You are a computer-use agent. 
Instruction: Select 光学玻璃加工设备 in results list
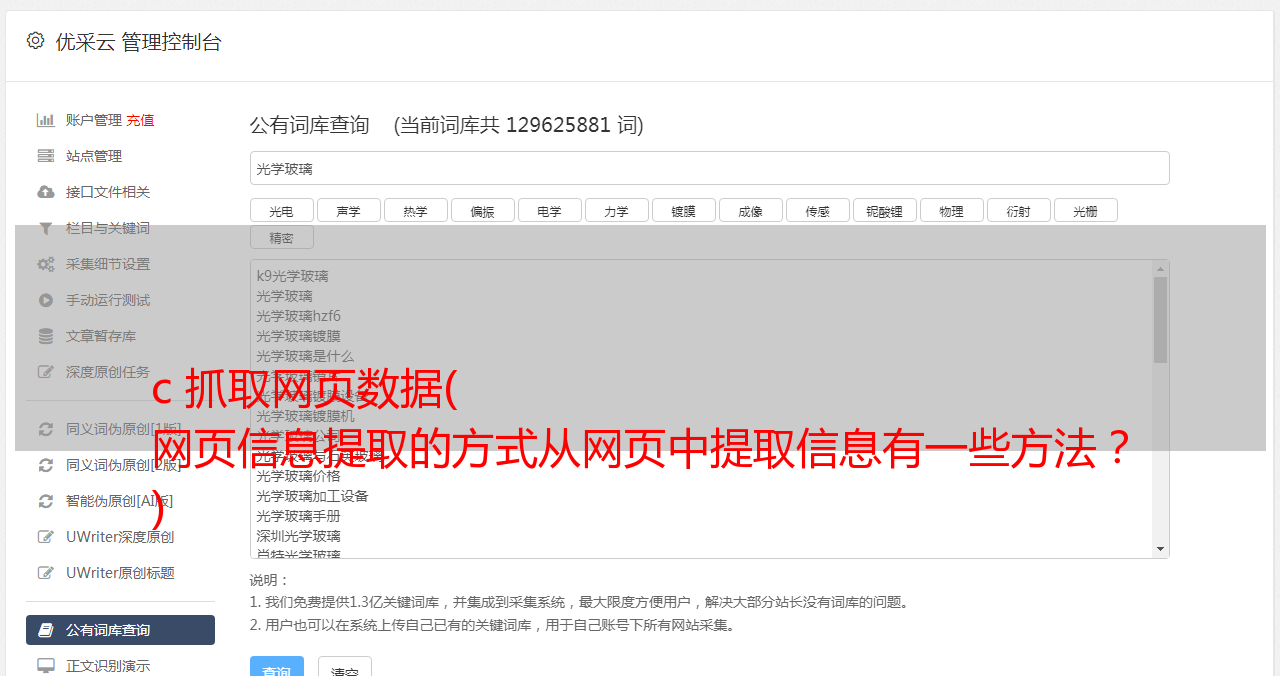312,496
